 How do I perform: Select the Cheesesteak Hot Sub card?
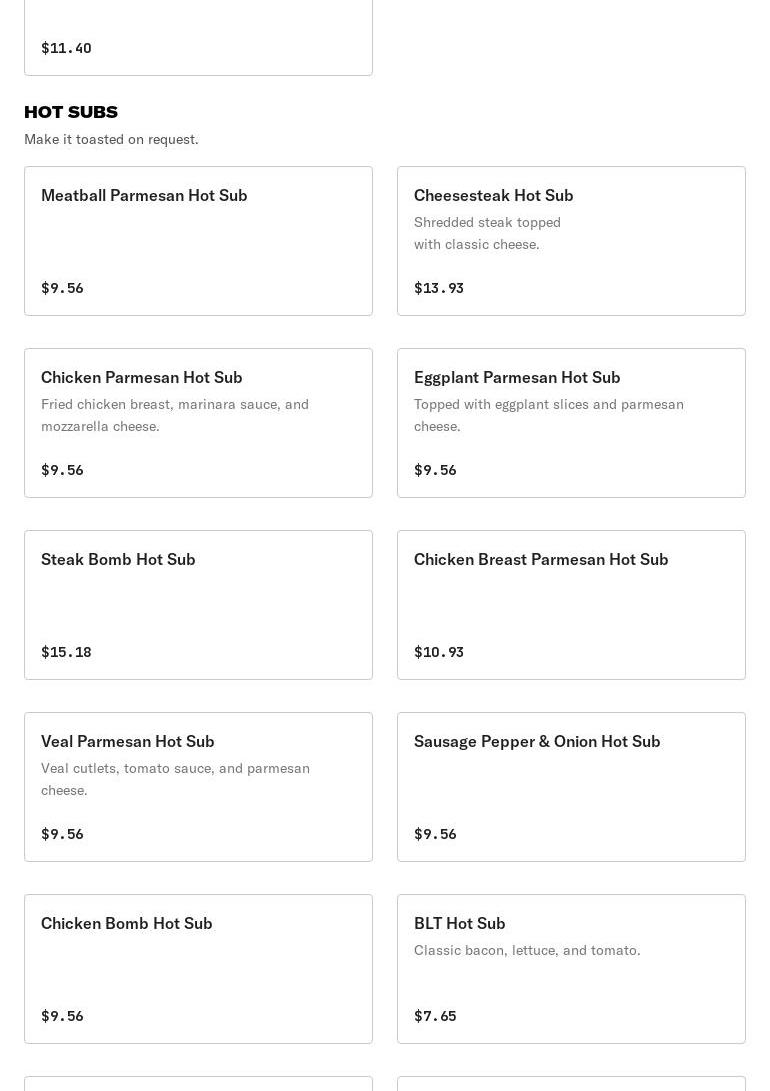click(571, 241)
